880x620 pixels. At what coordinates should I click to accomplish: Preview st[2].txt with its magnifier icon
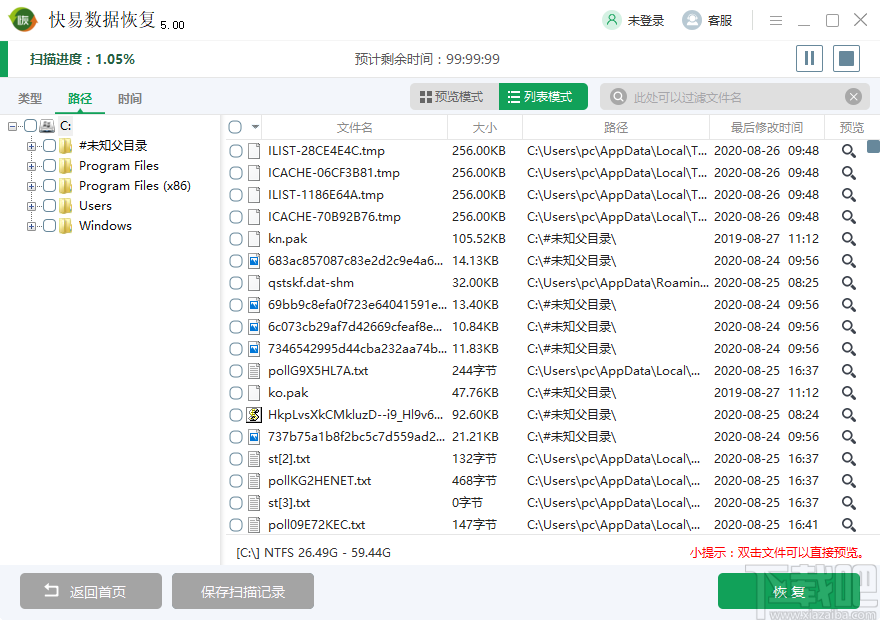coord(848,459)
